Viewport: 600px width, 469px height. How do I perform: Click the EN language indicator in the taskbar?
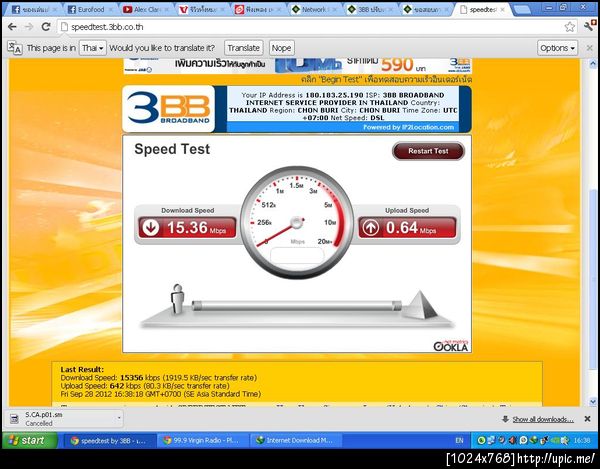459,440
